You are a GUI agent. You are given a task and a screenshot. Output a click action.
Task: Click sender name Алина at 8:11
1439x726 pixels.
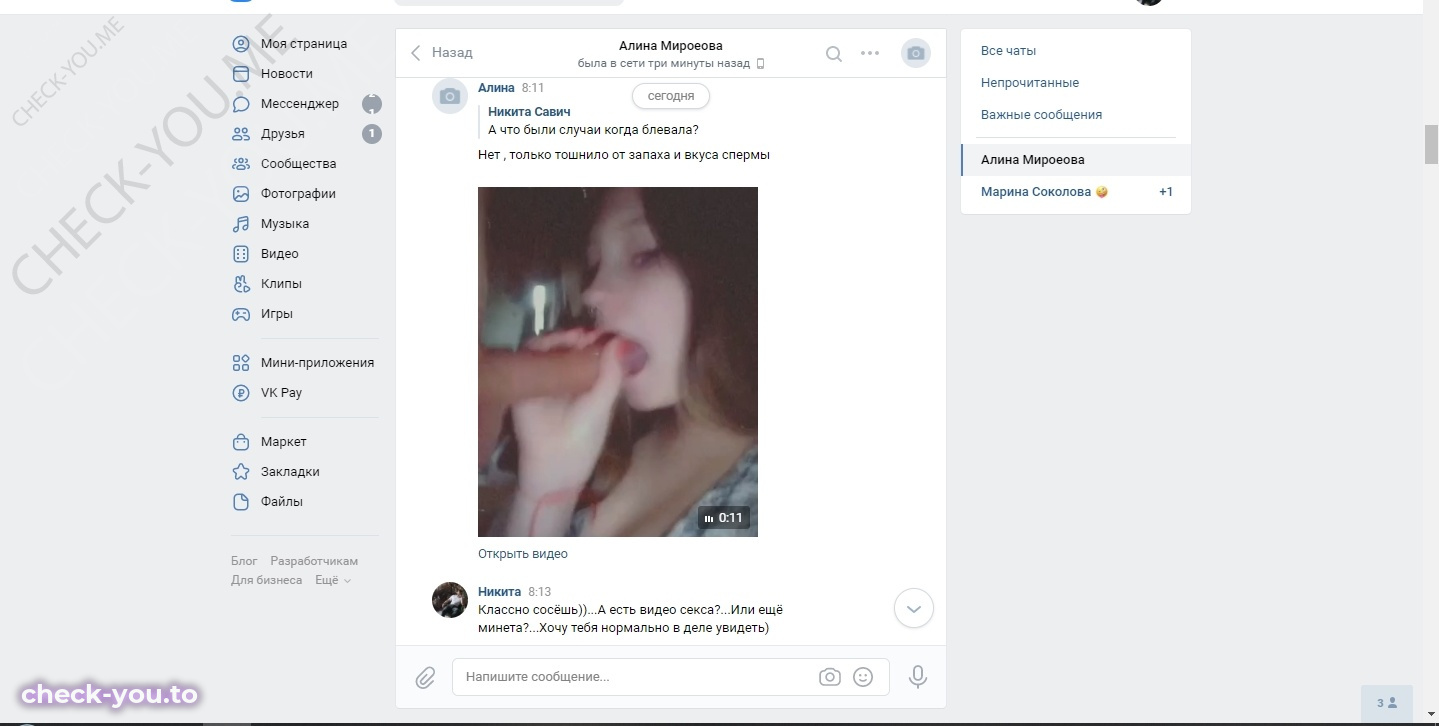496,88
